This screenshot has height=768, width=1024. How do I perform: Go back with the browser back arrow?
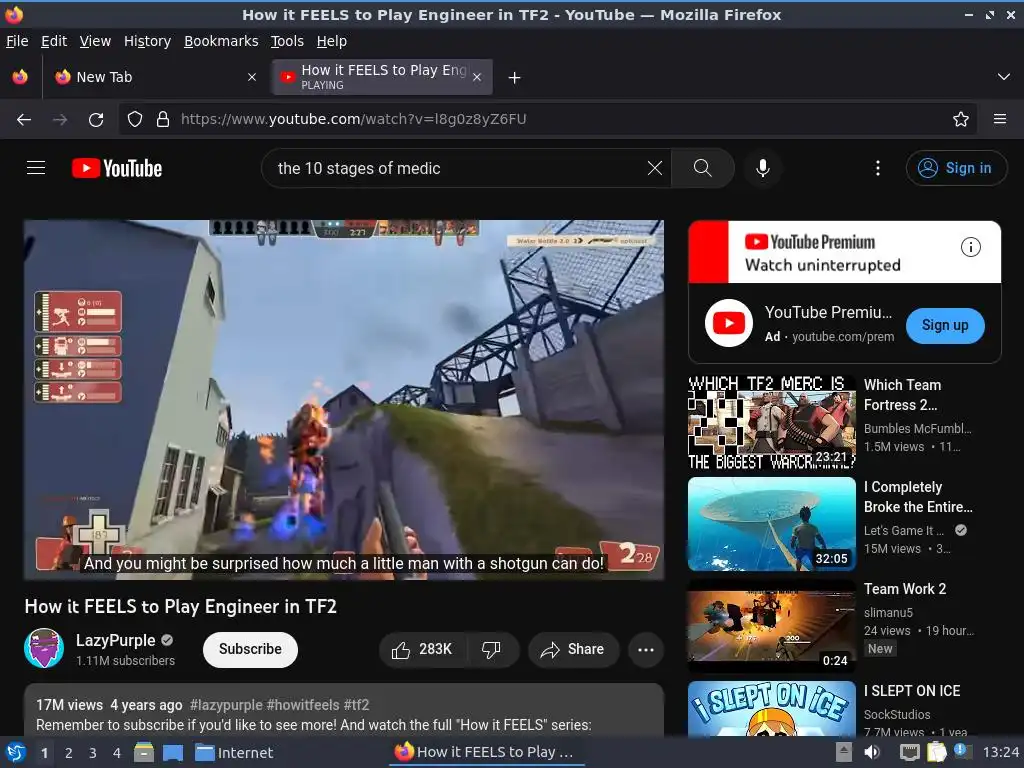[24, 119]
